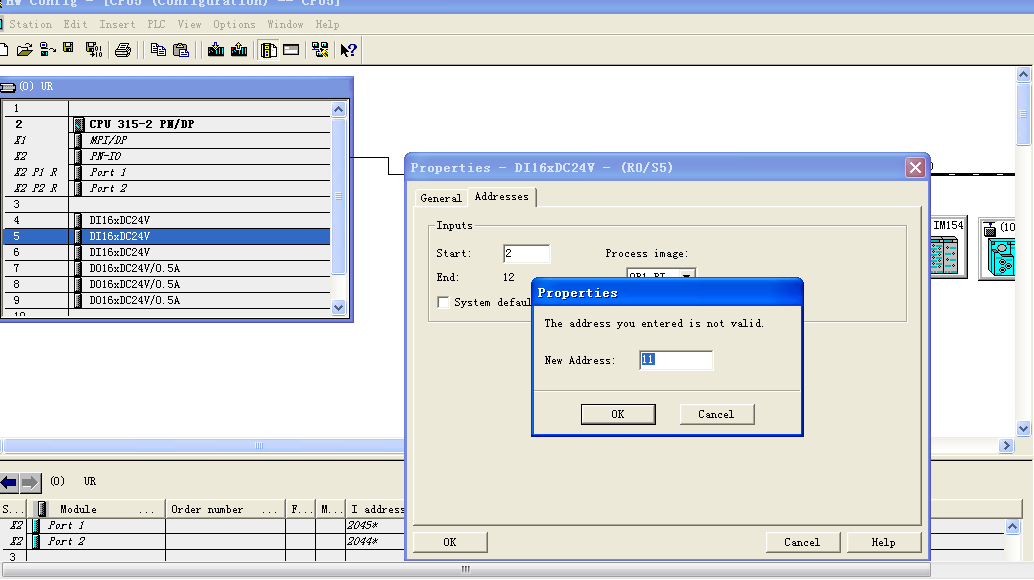Open the View menu

click(189, 24)
